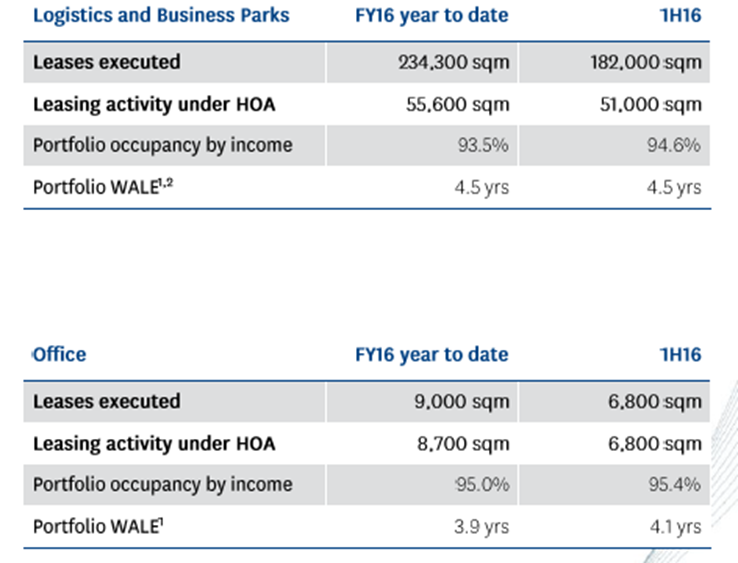Image resolution: width=738 pixels, height=563 pixels.
Task: Click the Office 8,700 sqm HOA value
Action: (463, 443)
